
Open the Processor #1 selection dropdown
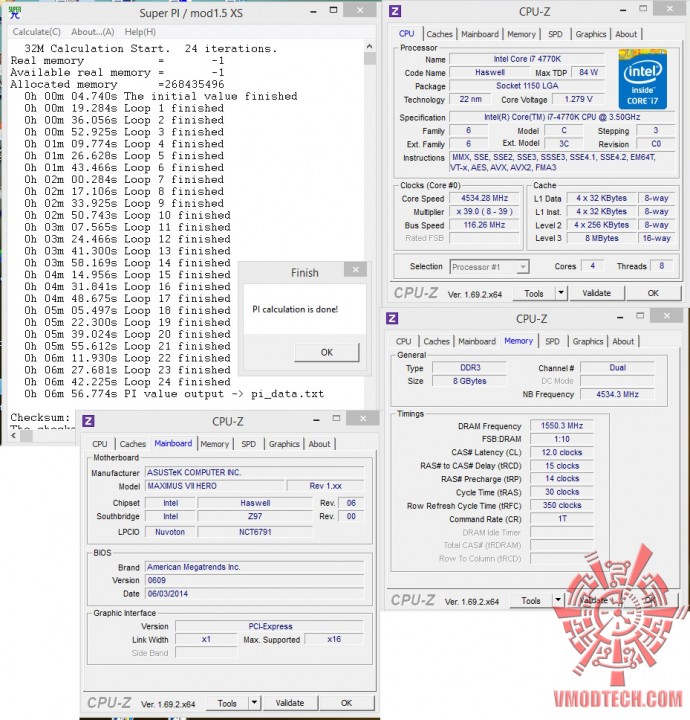(x=489, y=267)
